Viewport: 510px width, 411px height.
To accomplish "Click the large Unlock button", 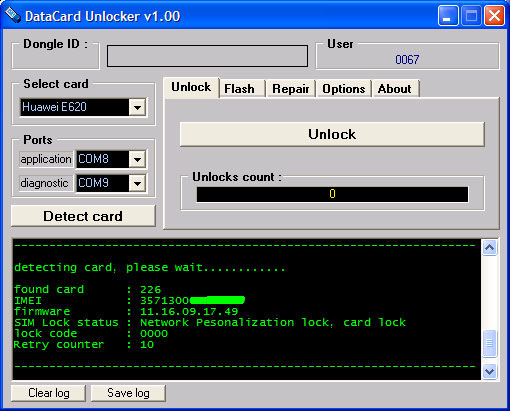I will coord(332,134).
